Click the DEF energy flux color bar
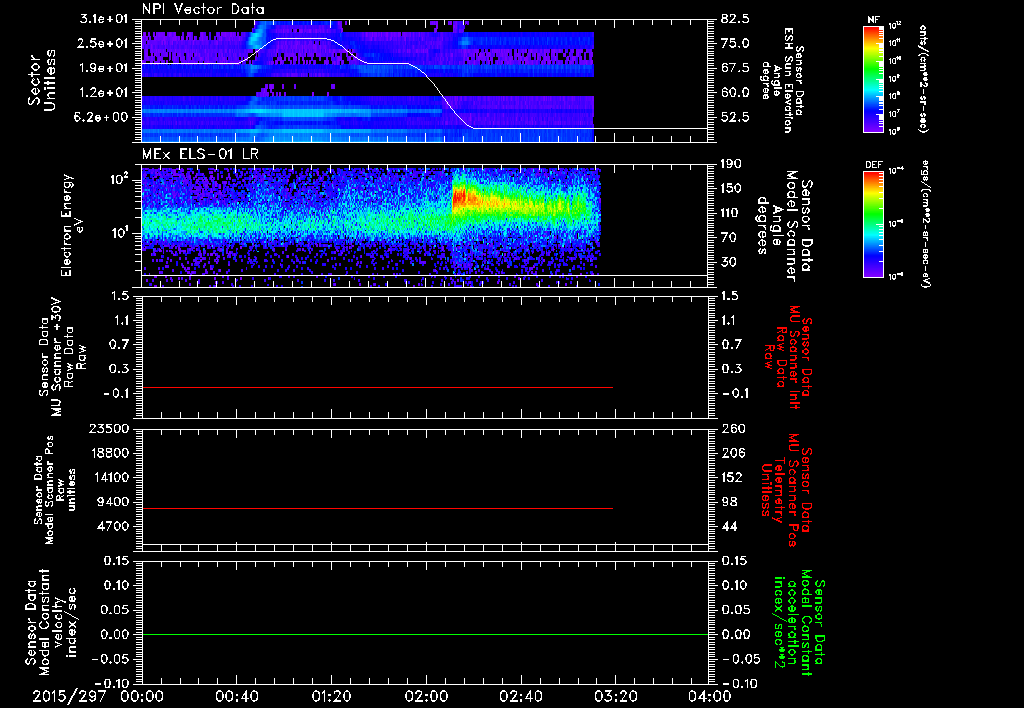Viewport: 1024px width, 708px height. [874, 224]
